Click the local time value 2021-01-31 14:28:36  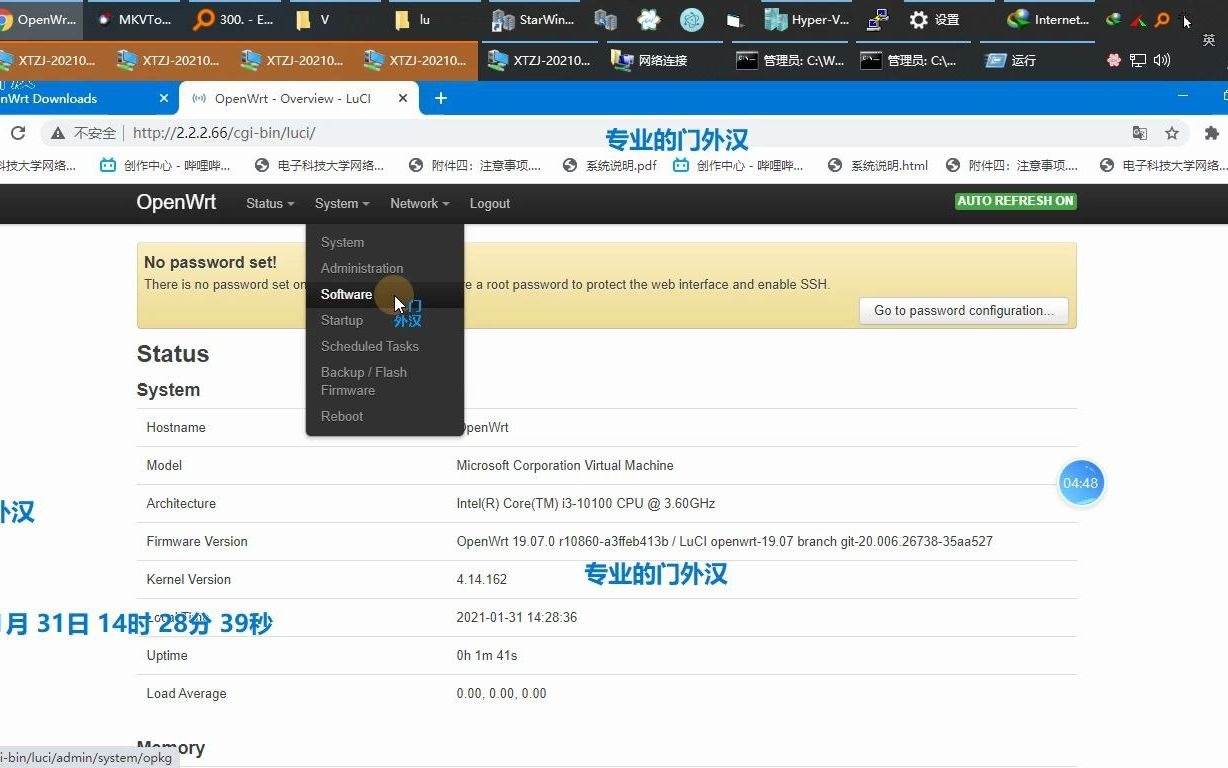click(517, 617)
